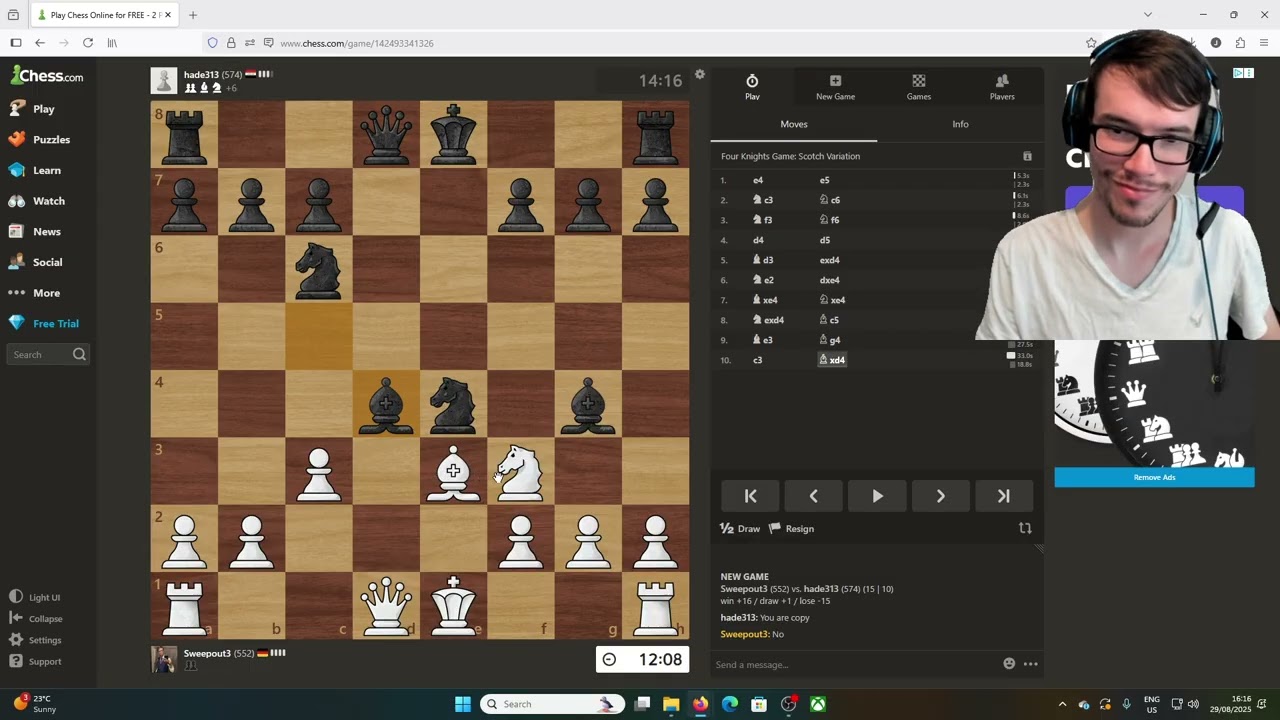Open Settings in the sidebar footer
This screenshot has height=720, width=1280.
36,640
